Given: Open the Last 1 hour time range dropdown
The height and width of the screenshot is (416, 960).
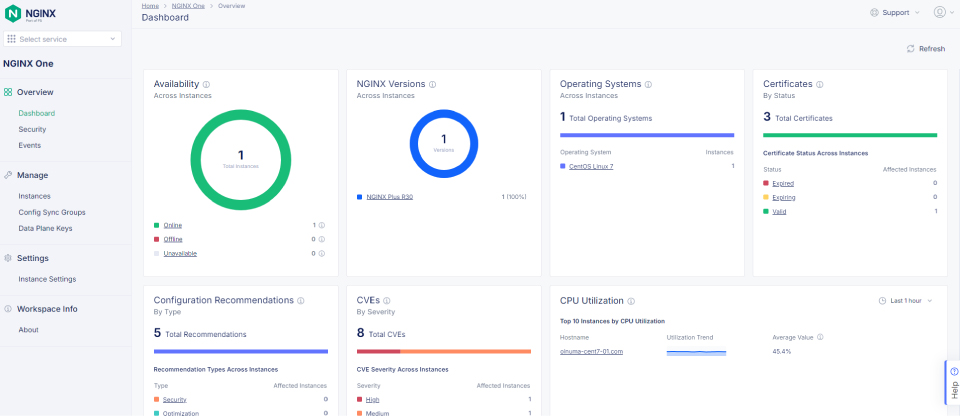Looking at the screenshot, I should tap(906, 301).
